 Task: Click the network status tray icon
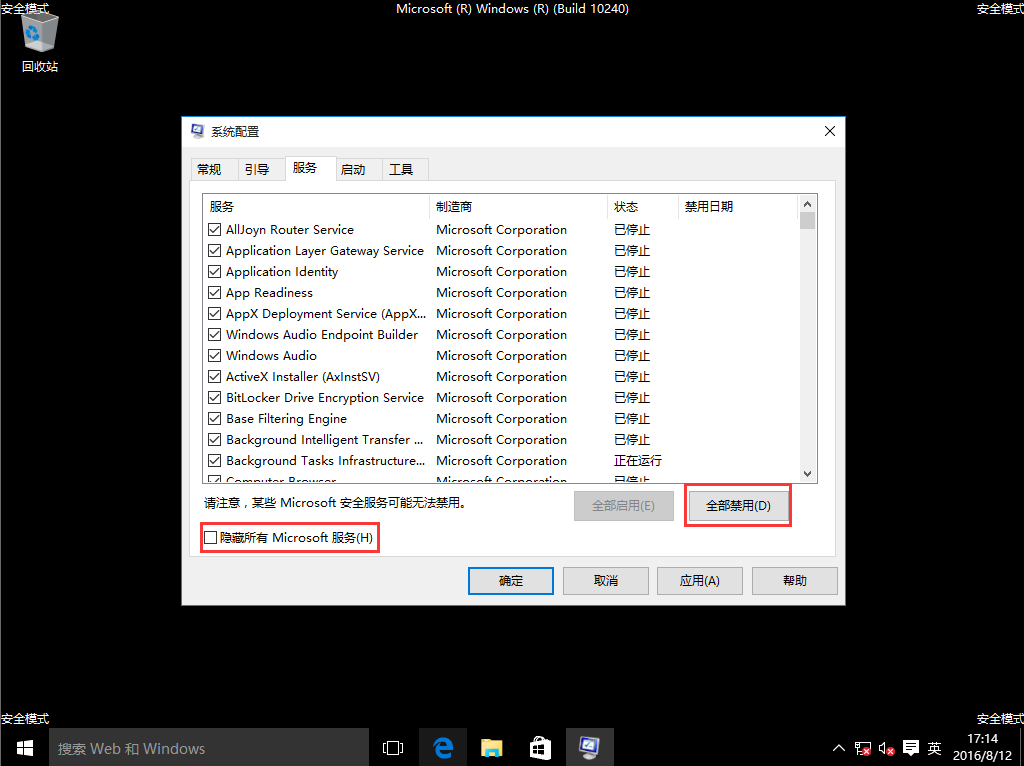tap(863, 748)
